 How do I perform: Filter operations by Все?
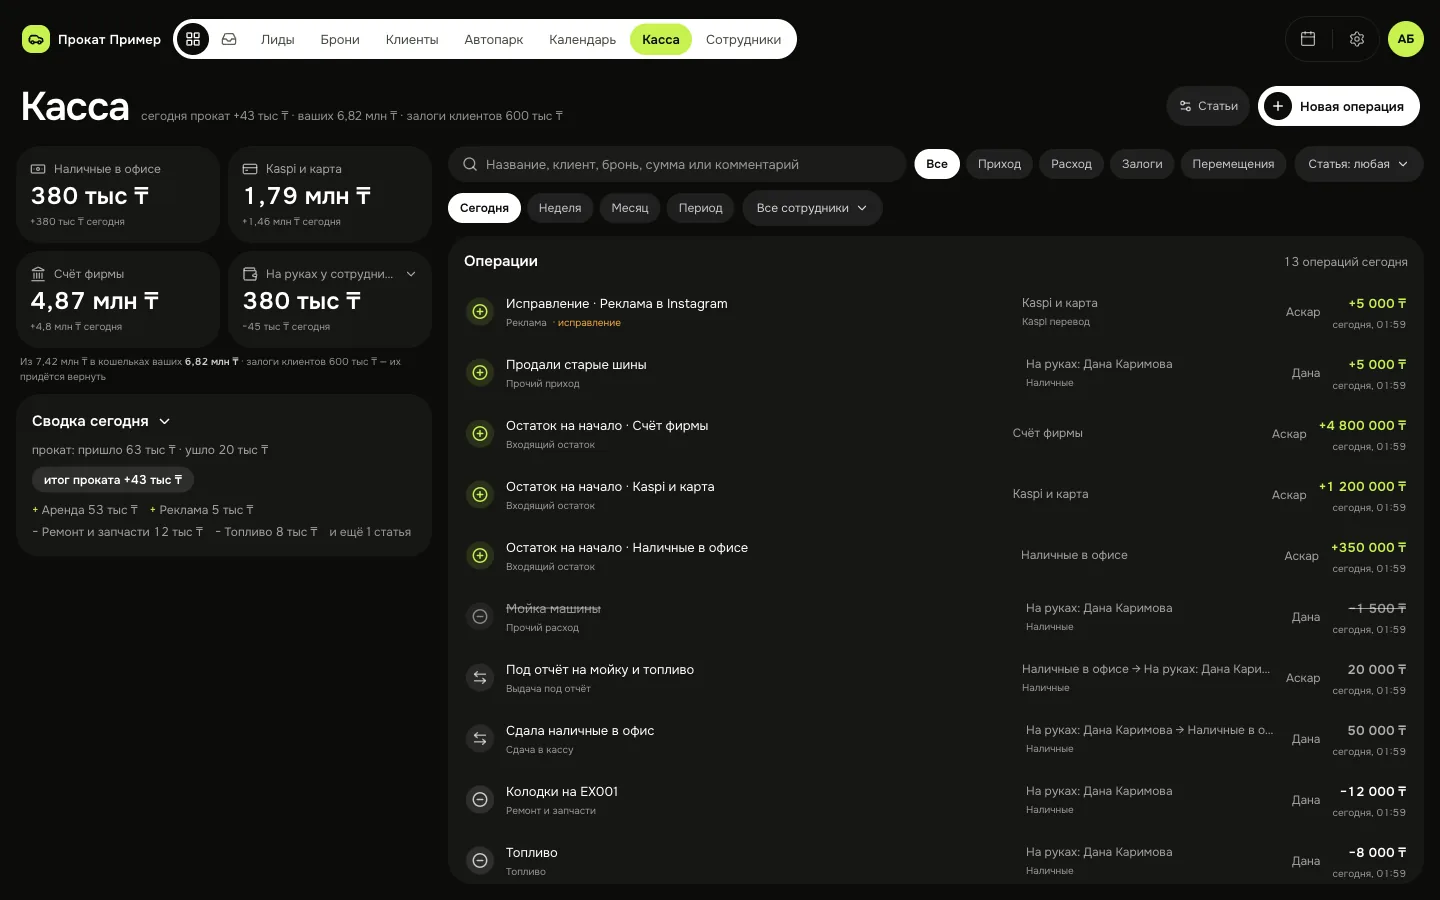point(937,164)
